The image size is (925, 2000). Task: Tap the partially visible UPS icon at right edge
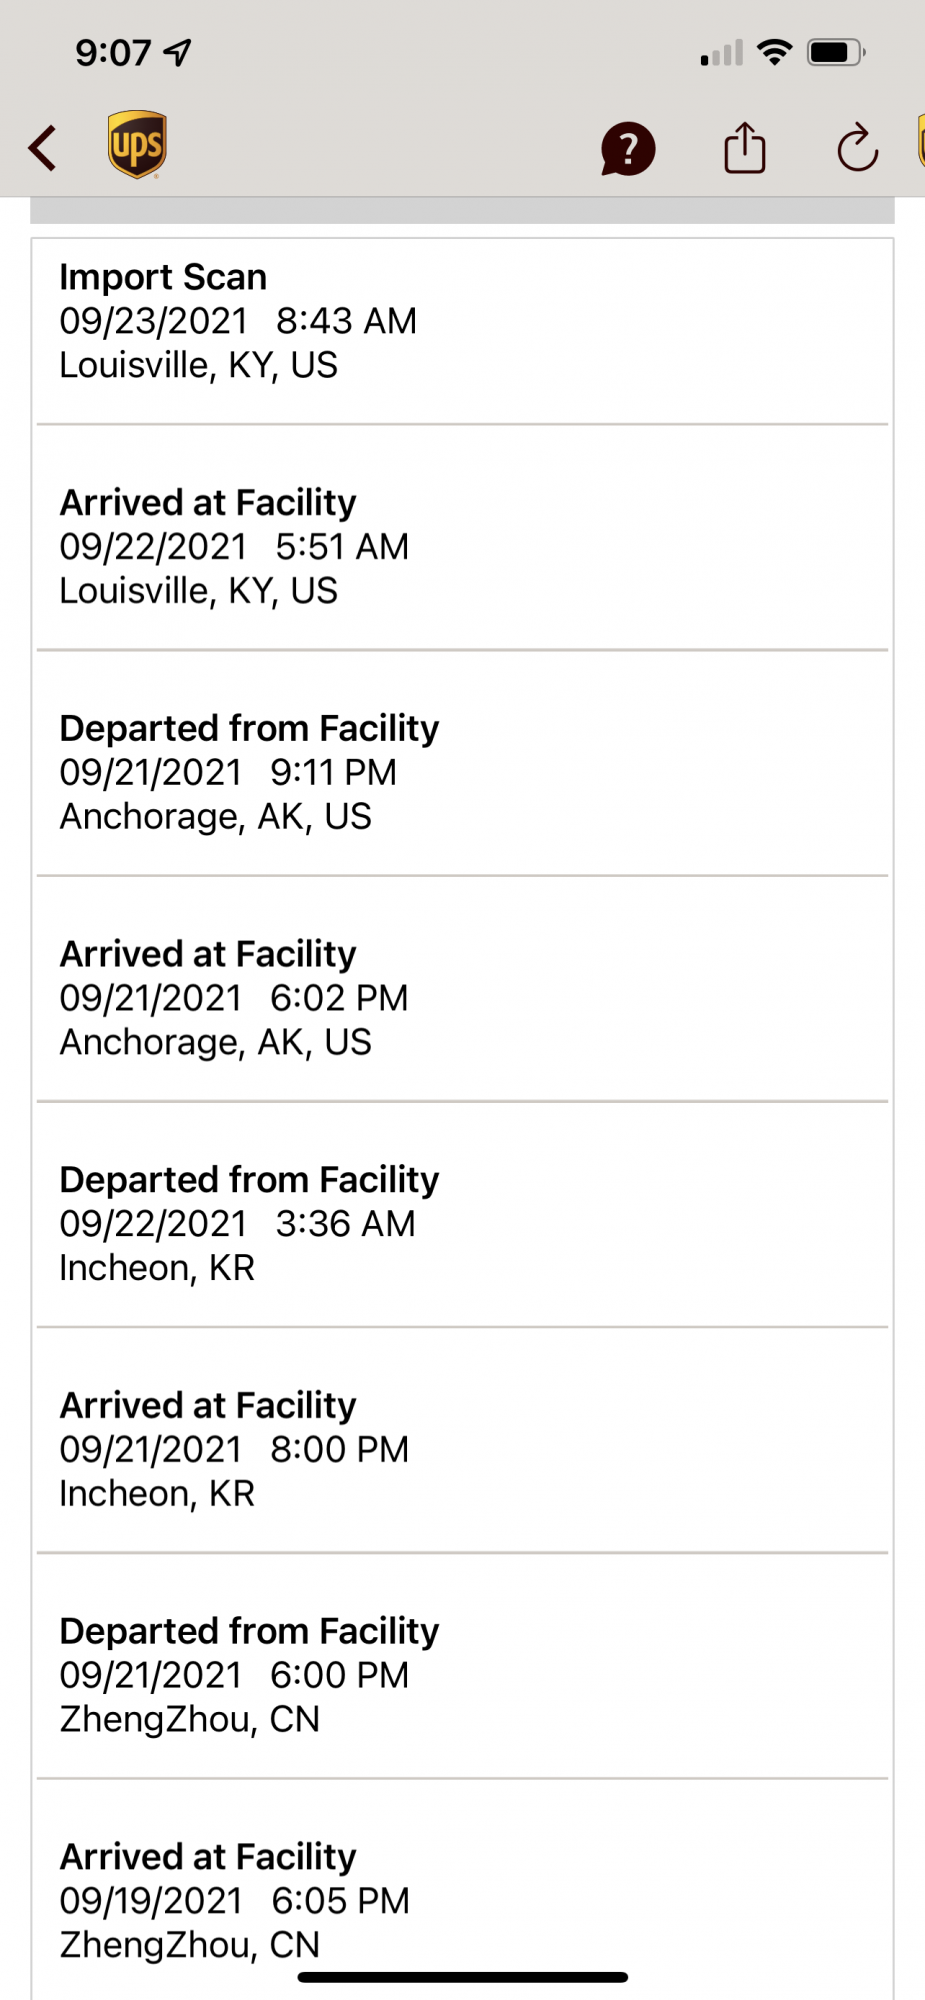pos(920,140)
